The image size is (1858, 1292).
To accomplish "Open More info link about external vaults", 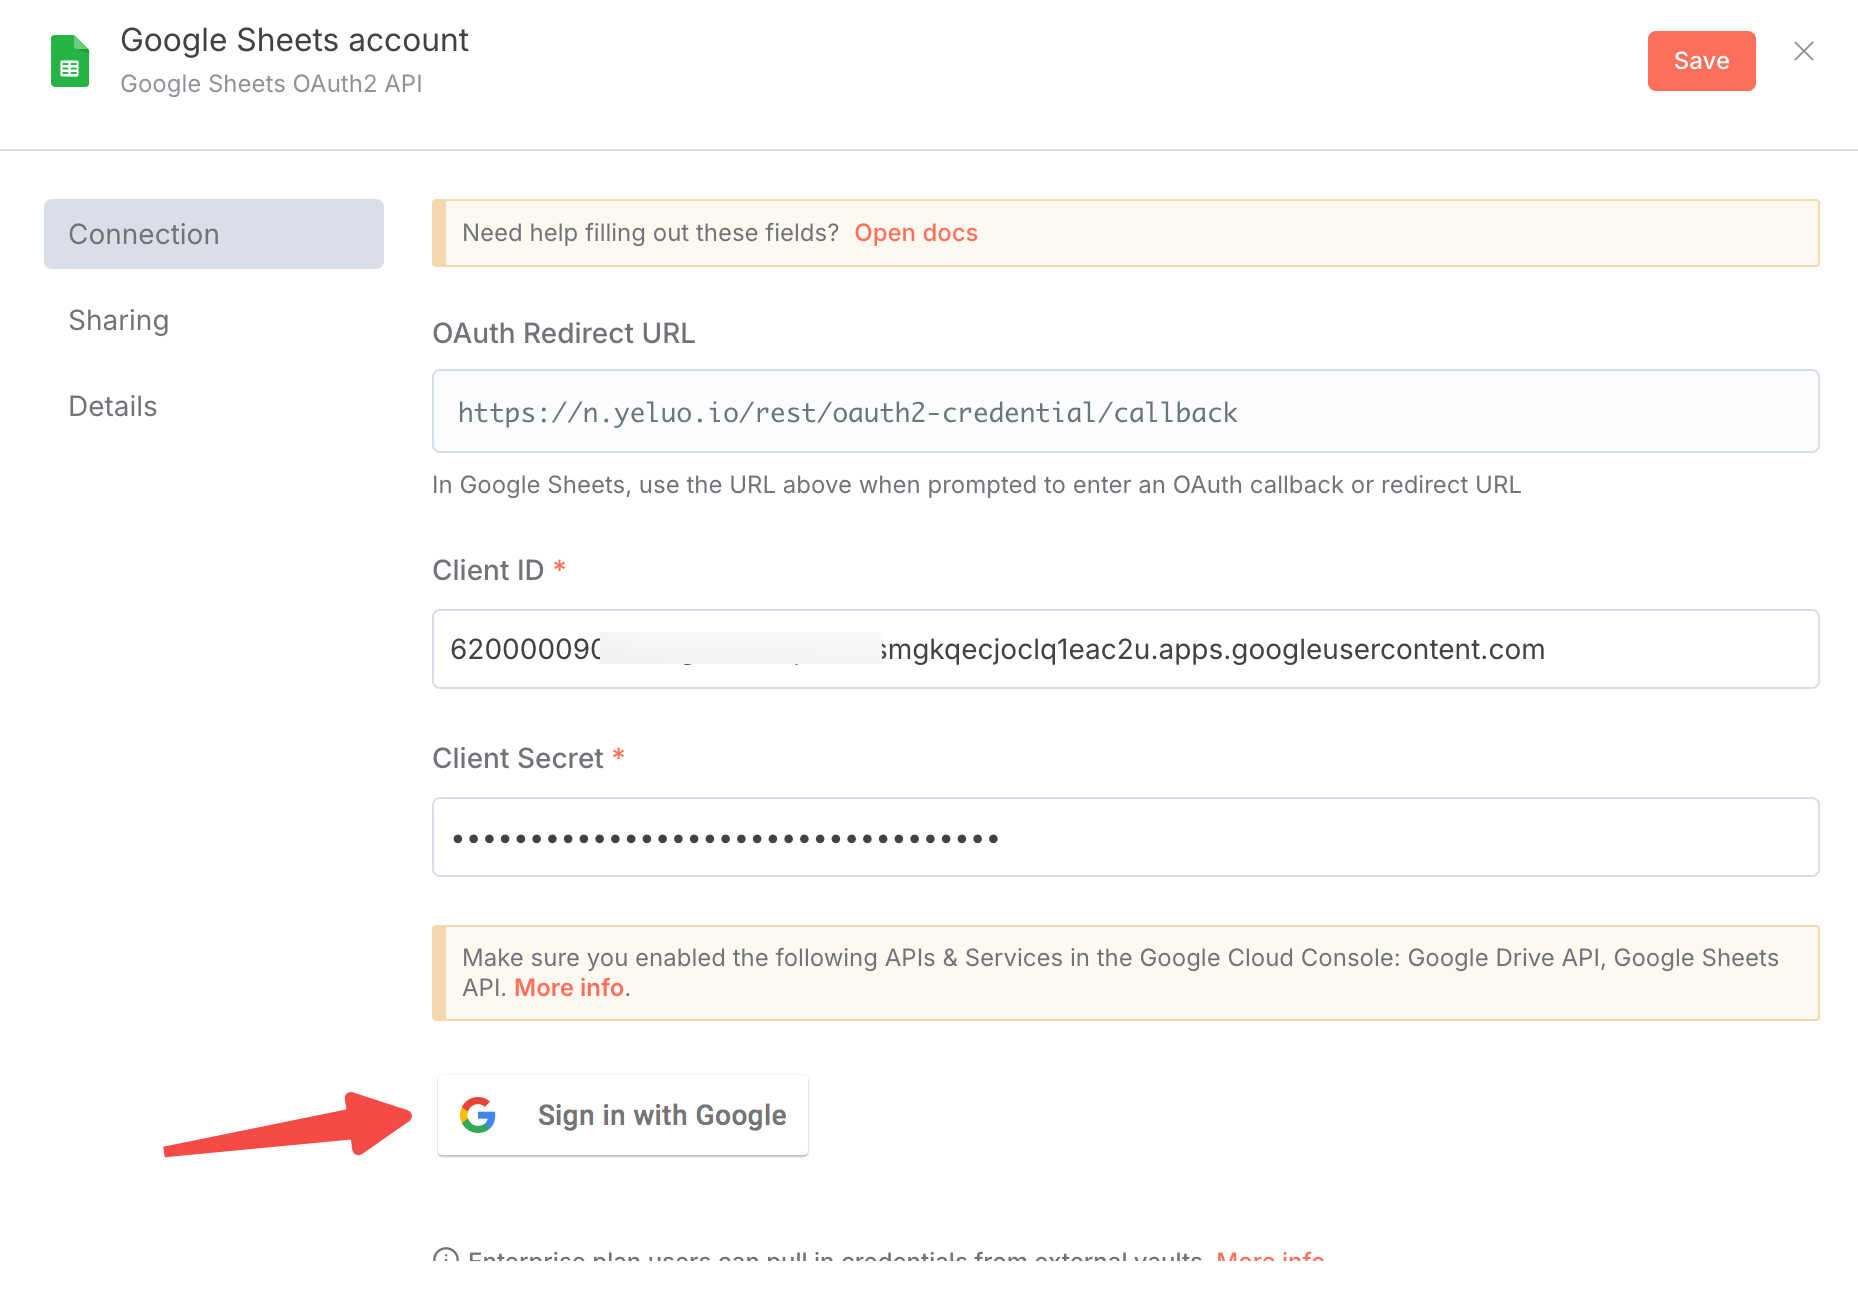I will click(x=1270, y=1256).
